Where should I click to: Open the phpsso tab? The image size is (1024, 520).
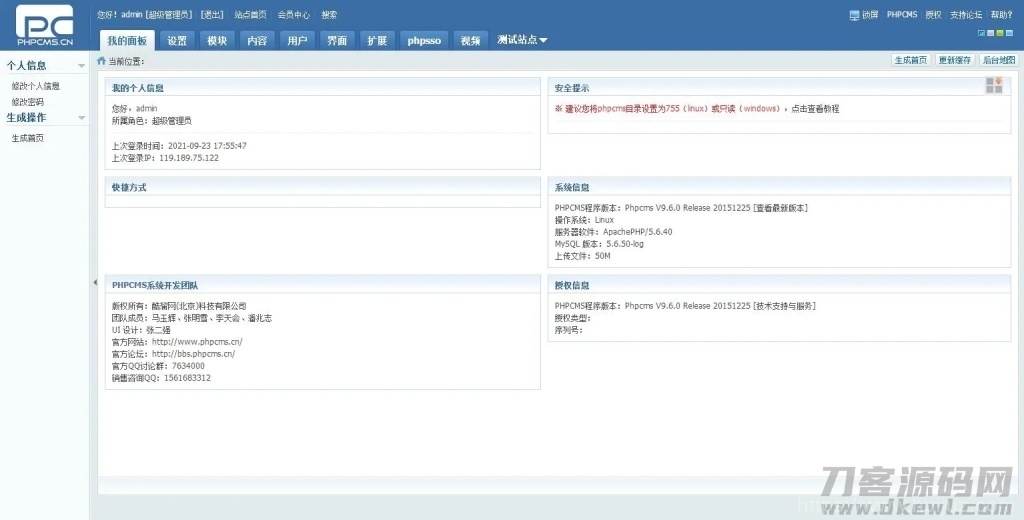click(x=424, y=41)
